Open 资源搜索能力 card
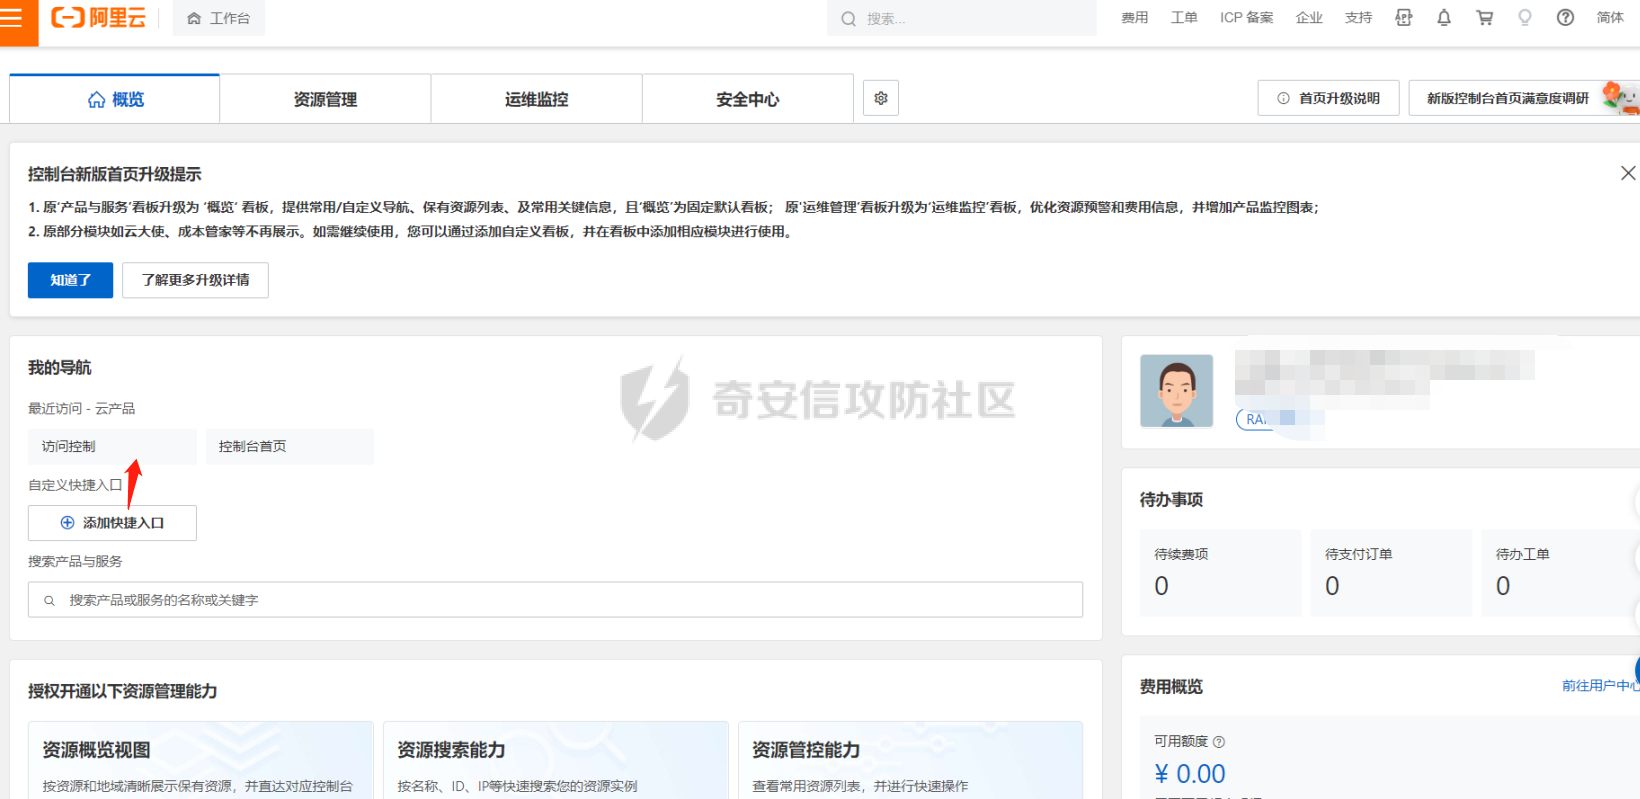This screenshot has height=799, width=1640. 556,760
